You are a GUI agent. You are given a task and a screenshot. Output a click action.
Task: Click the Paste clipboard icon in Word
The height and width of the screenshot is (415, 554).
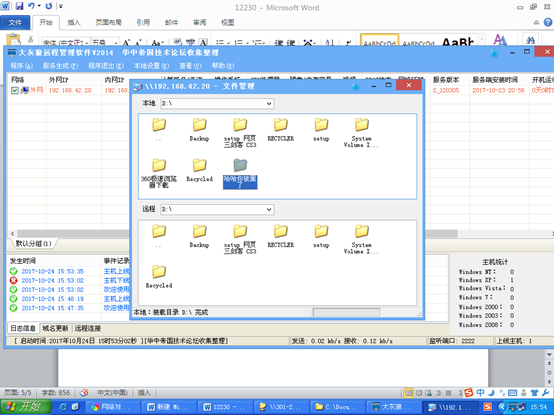13,39
